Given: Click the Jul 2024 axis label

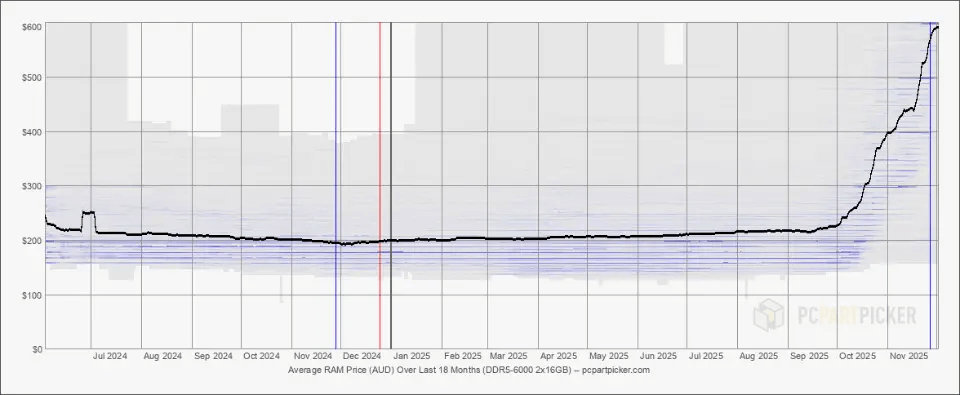Looking at the screenshot, I should click(x=110, y=356).
